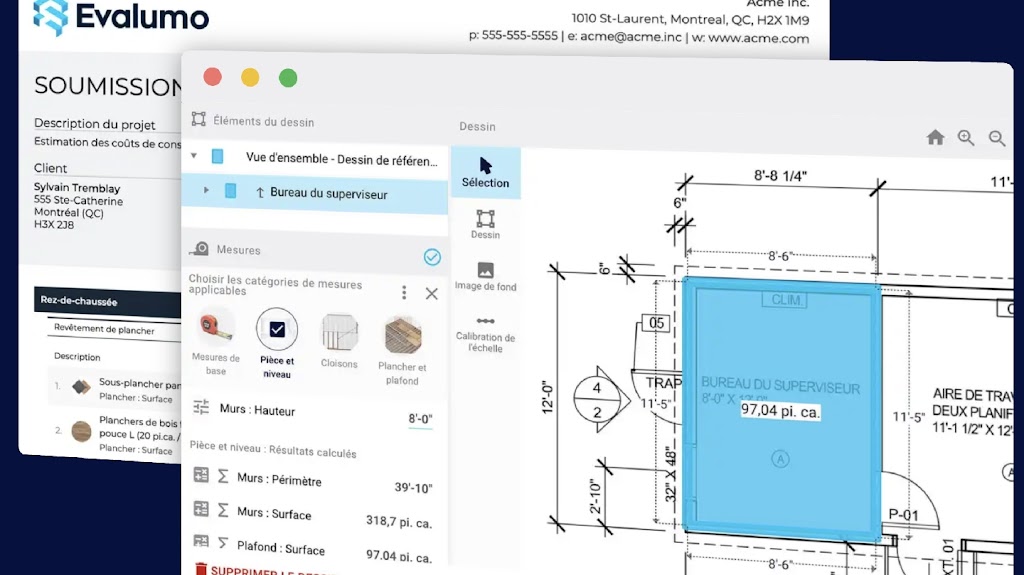1024x575 pixels.
Task: Select the Sélection cursor tool
Action: tap(485, 172)
